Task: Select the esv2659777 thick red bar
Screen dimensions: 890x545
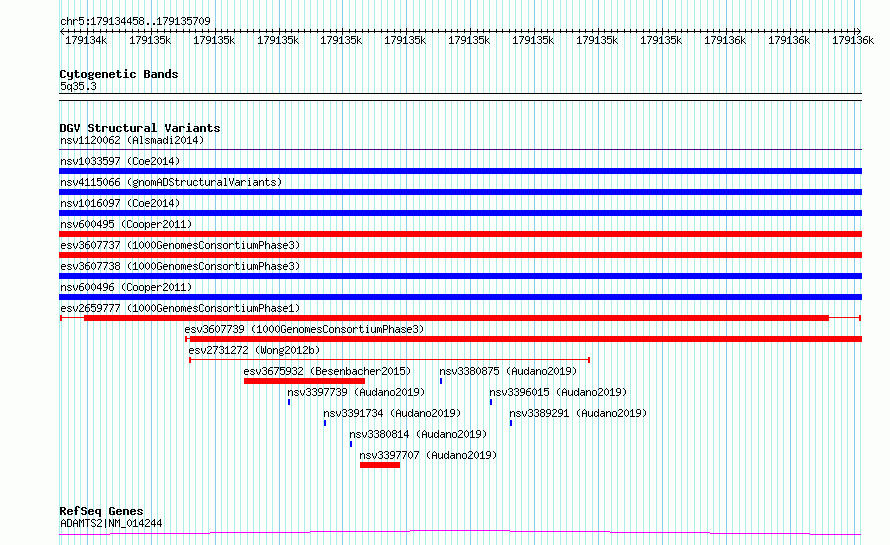Action: 456,318
